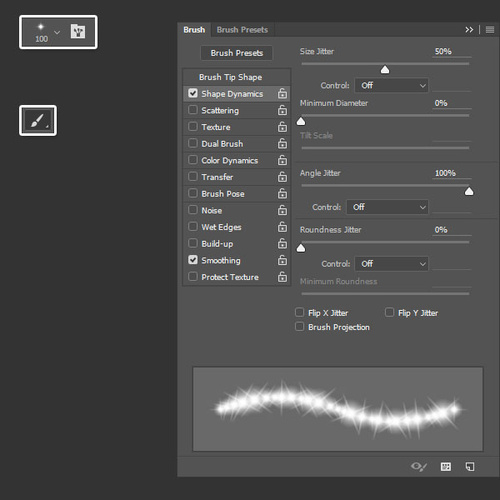Select the Brush tool icon
500x500 pixels.
click(x=38, y=120)
